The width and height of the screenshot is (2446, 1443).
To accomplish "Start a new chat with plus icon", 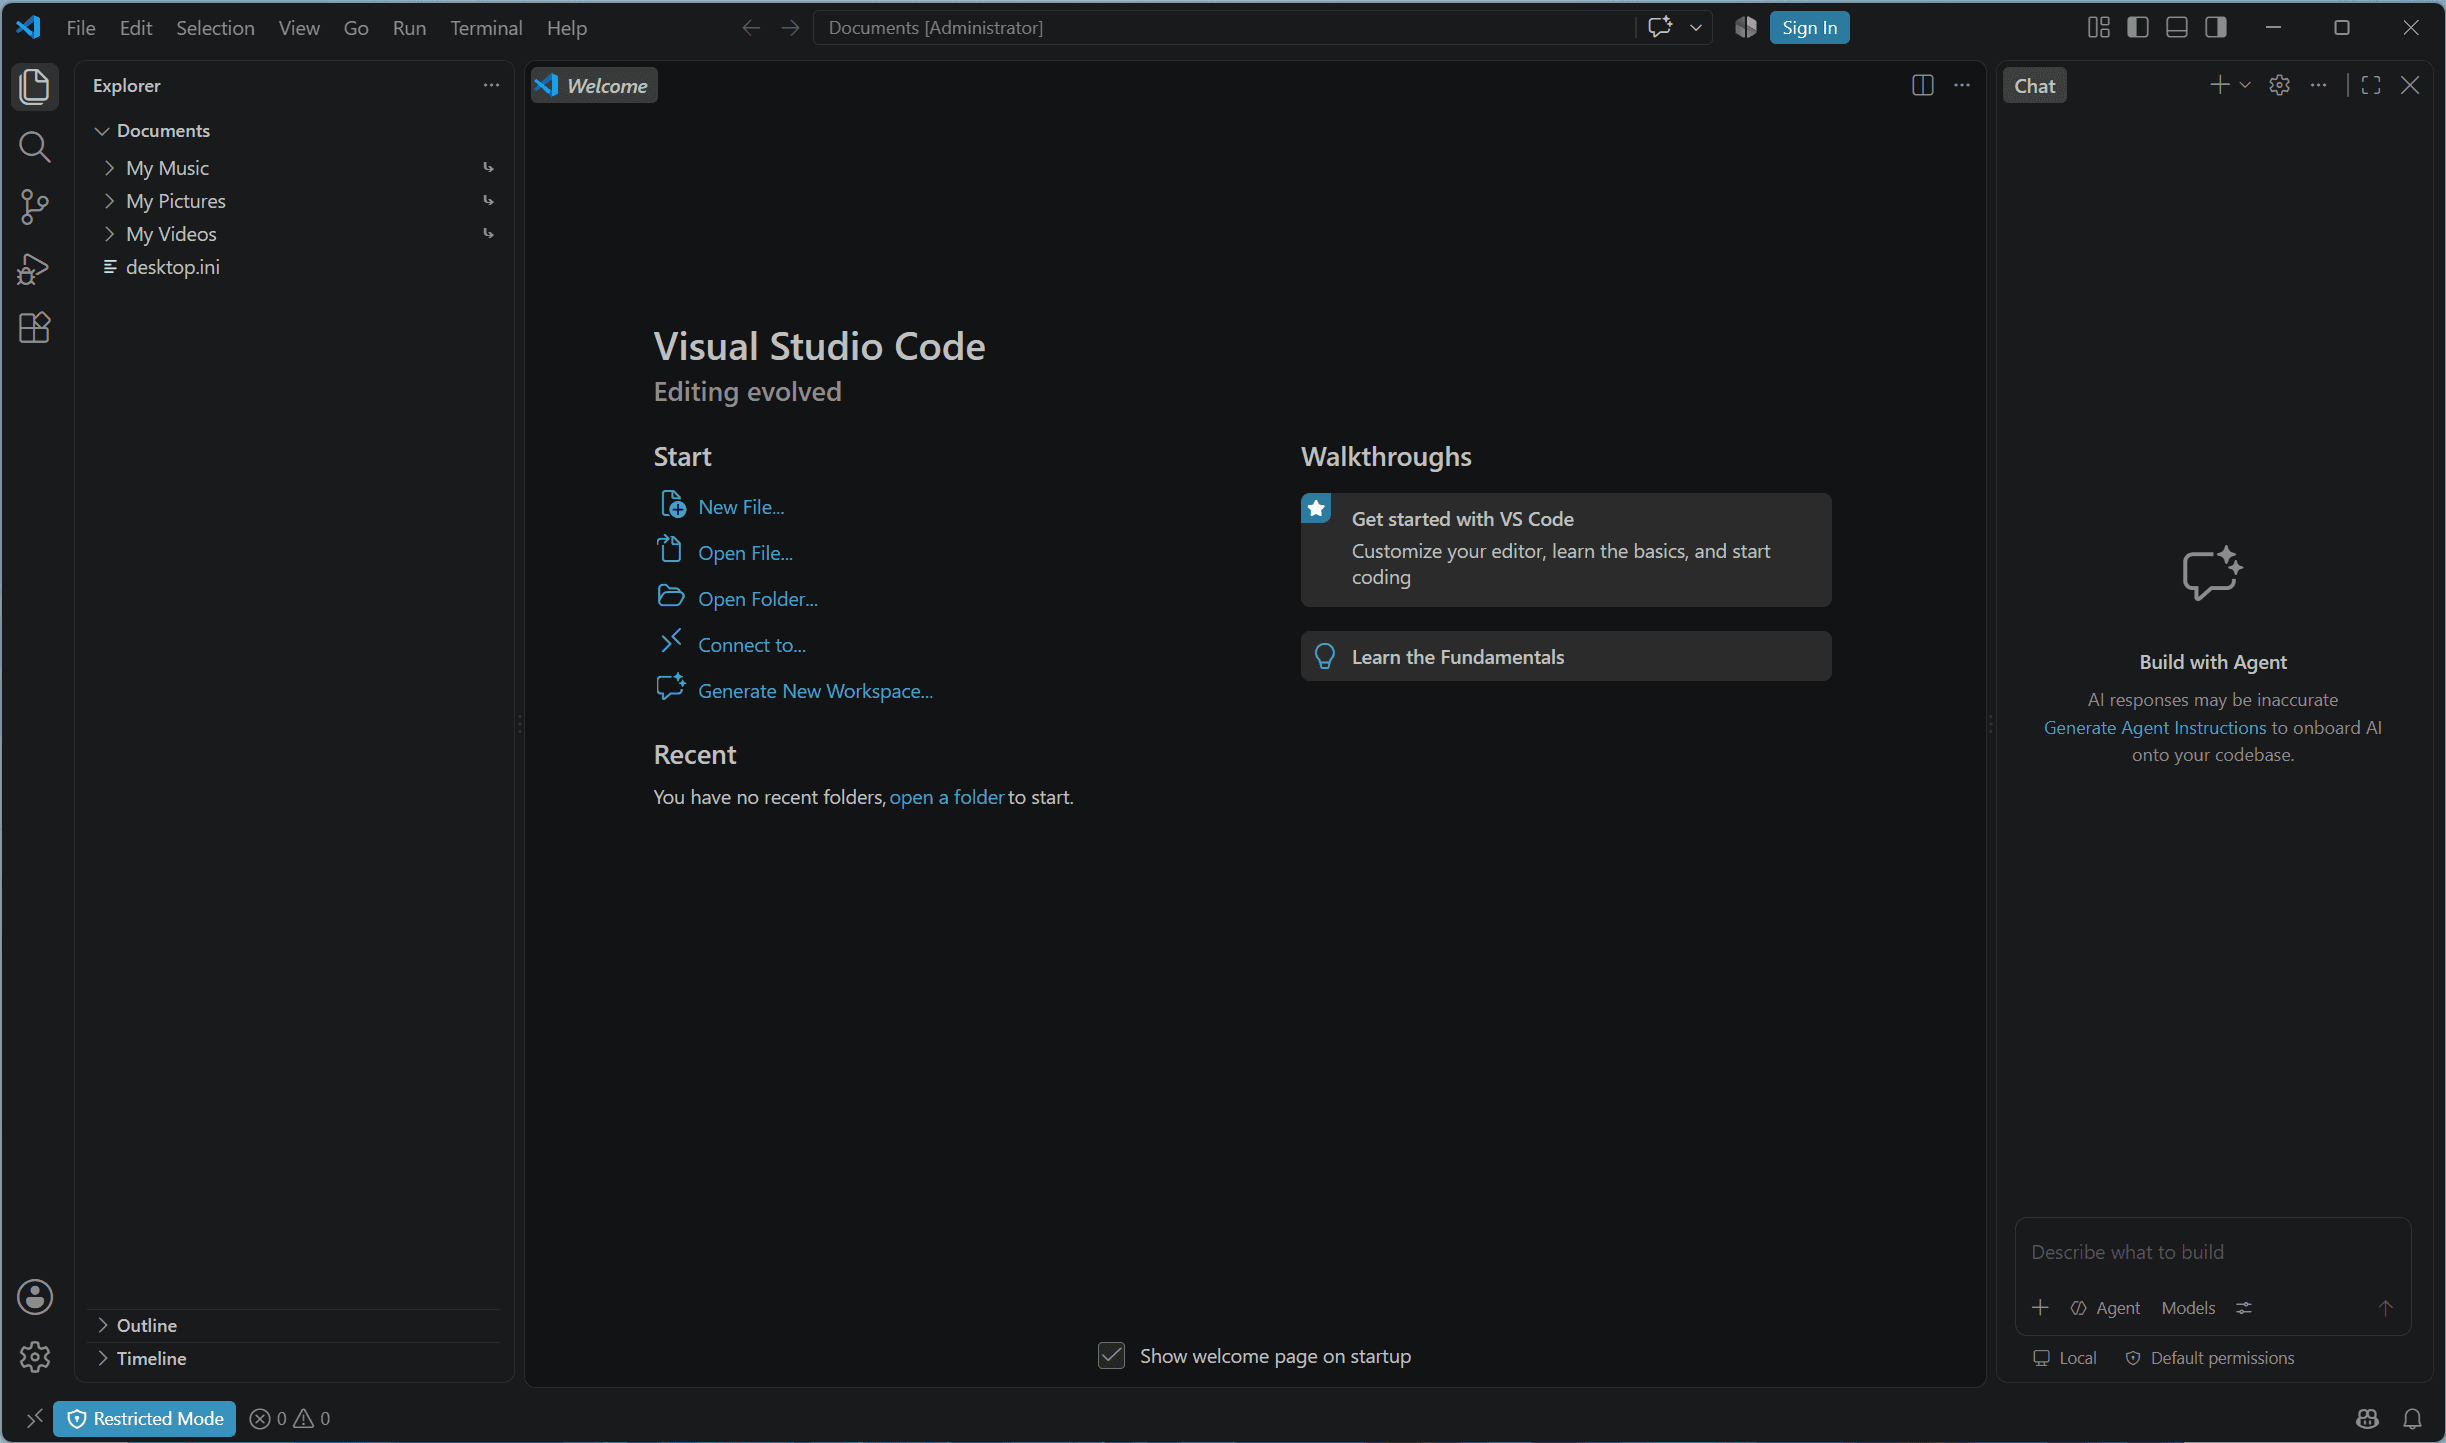I will pyautogui.click(x=2219, y=86).
